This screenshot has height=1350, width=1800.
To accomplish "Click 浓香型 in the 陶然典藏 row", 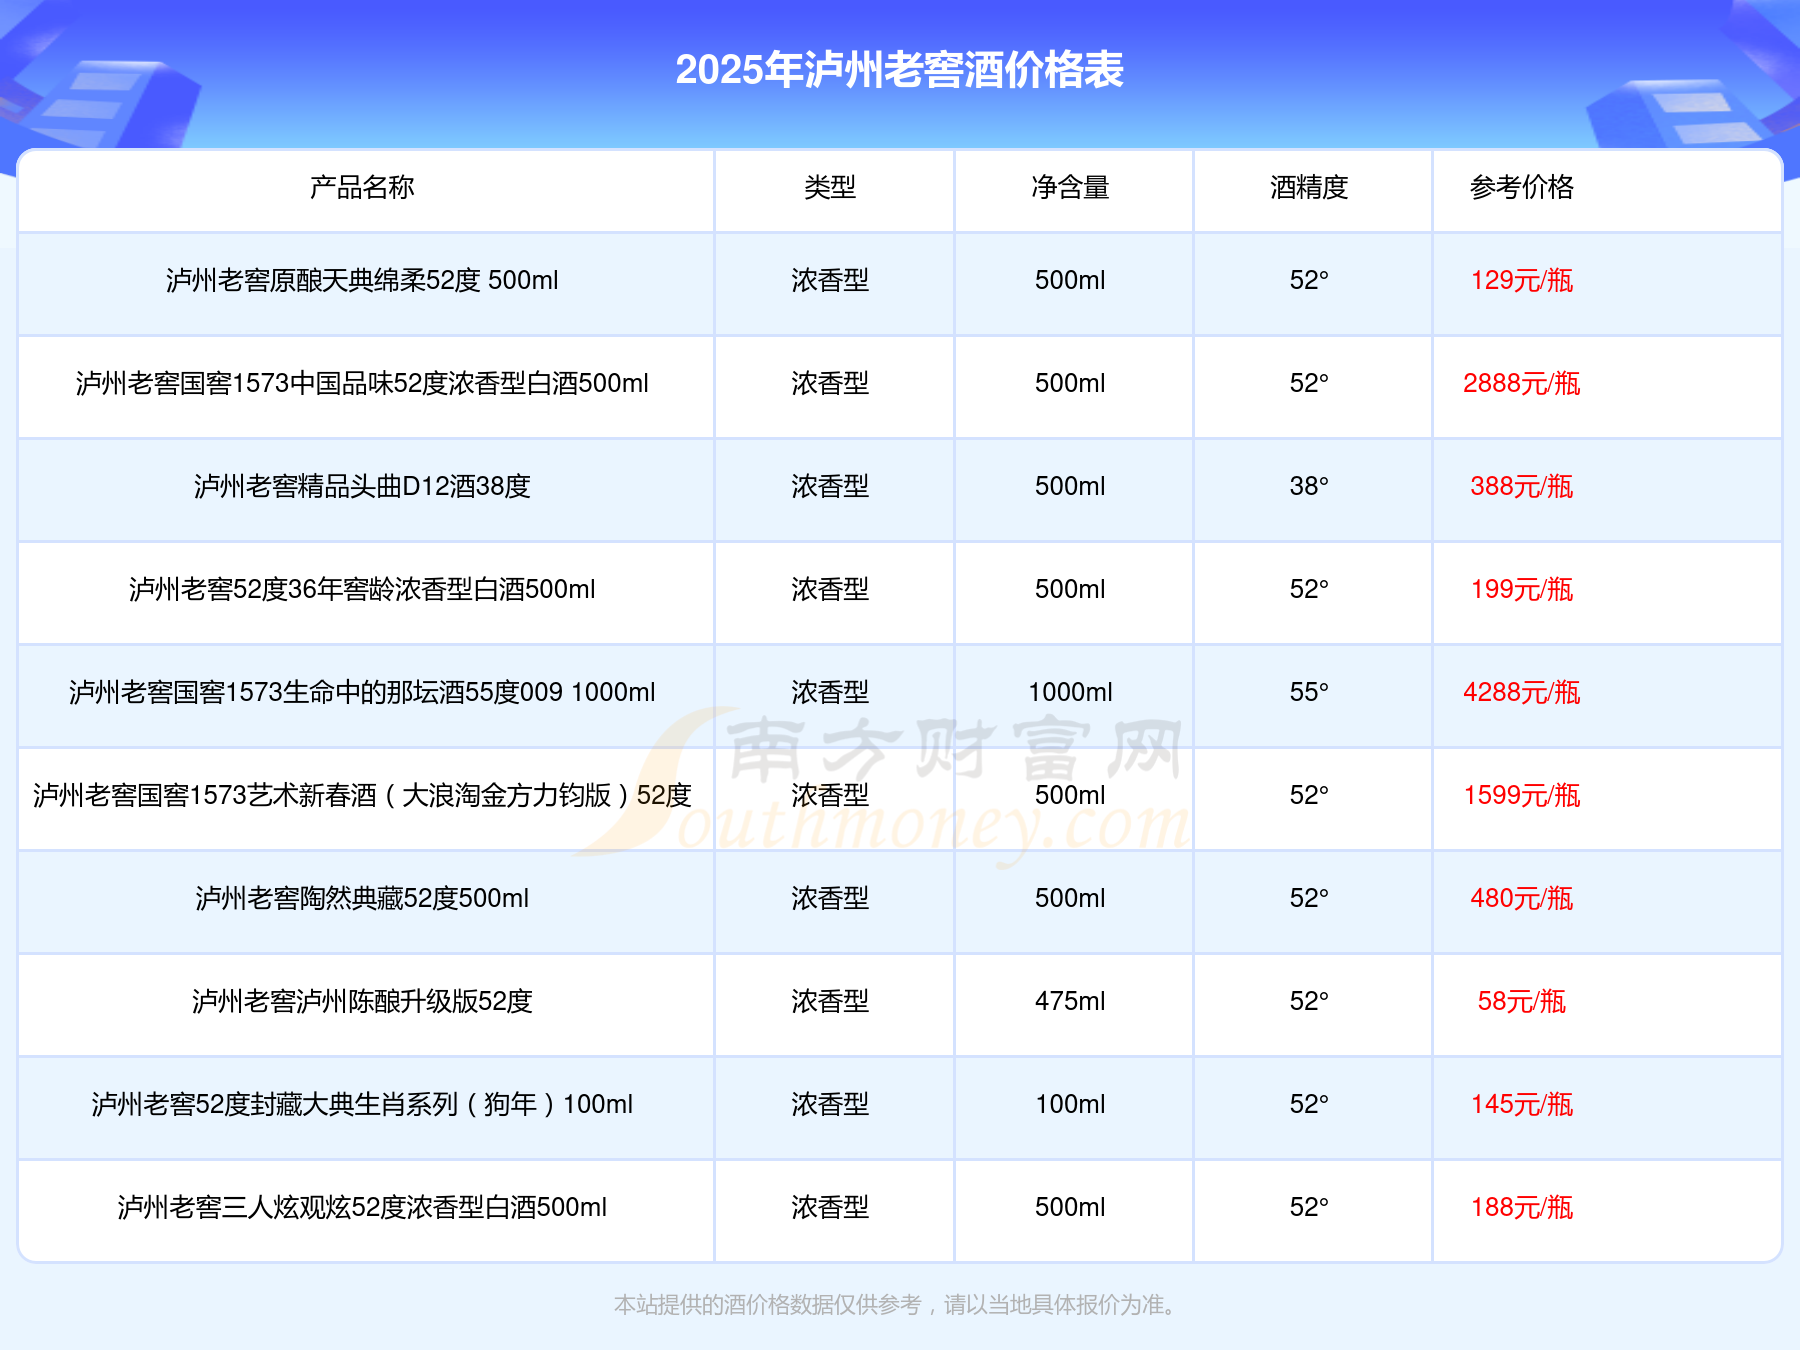I will pyautogui.click(x=830, y=898).
